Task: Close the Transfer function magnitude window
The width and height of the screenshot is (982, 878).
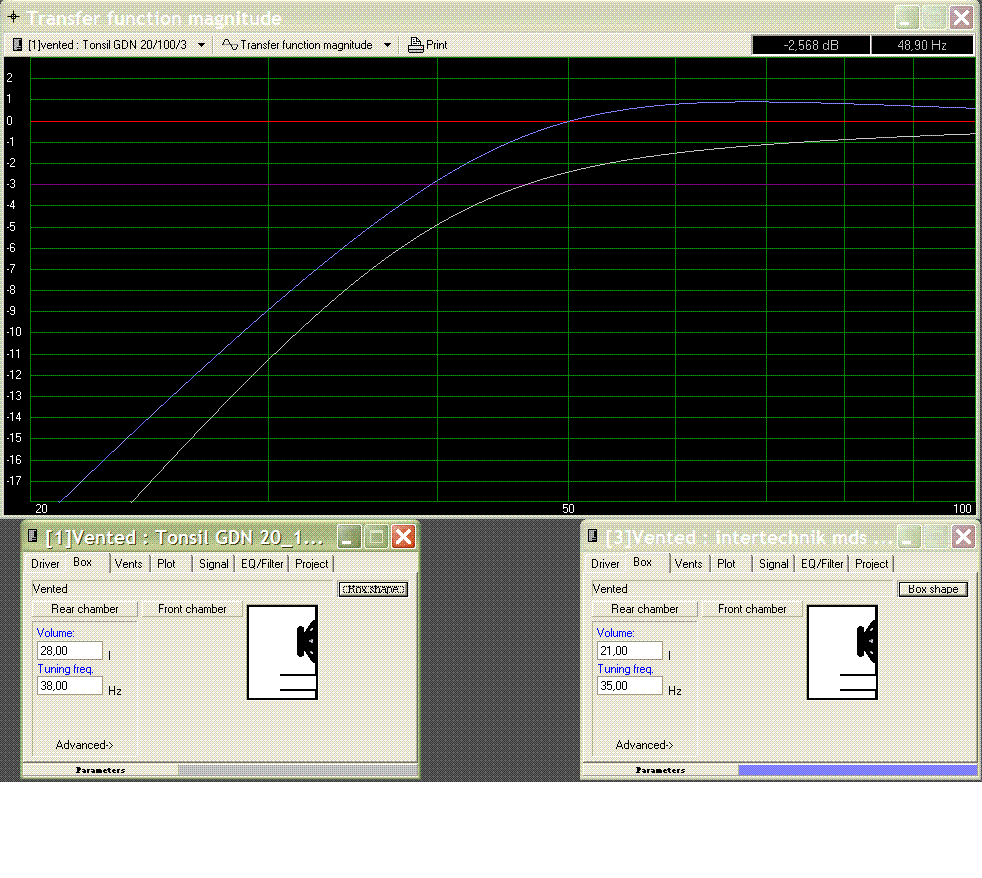Action: pos(961,18)
